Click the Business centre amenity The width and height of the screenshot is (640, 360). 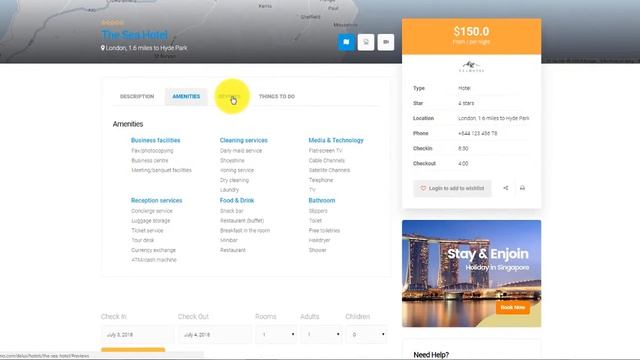[150, 160]
